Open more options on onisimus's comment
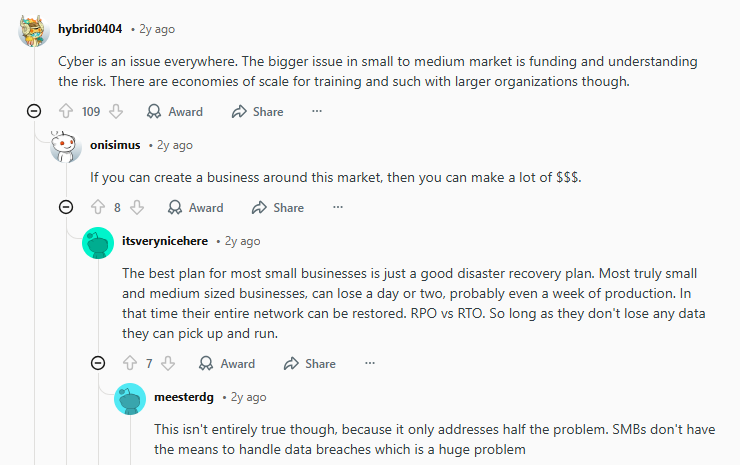Viewport: 740px width, 465px height. 338,208
